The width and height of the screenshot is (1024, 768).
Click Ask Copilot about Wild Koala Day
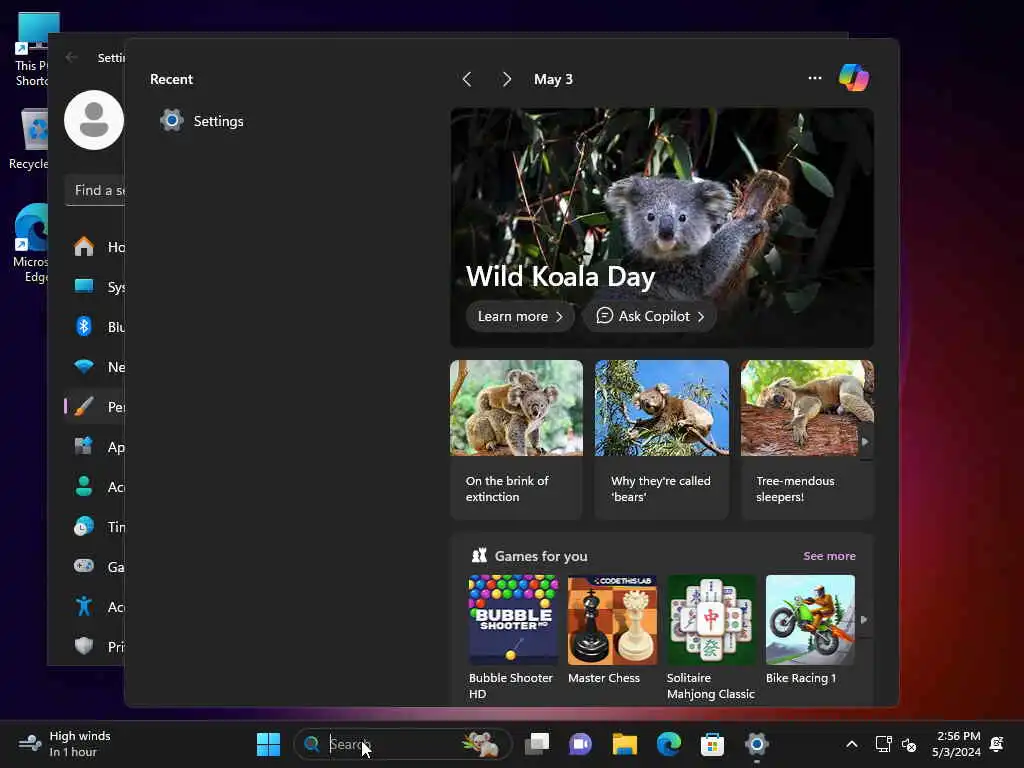(650, 316)
